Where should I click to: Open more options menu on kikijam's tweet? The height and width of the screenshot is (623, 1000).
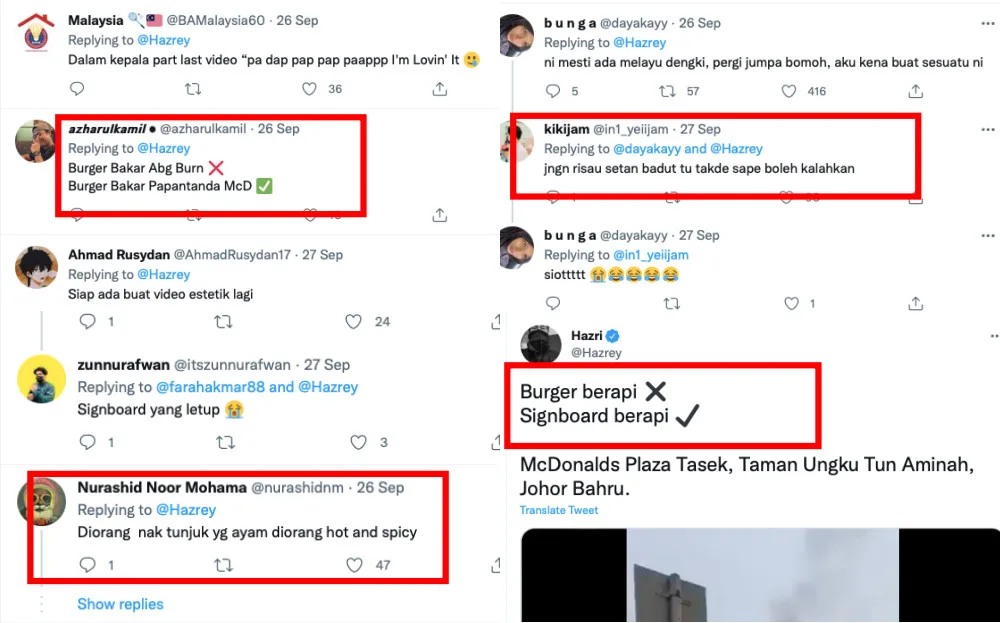[988, 129]
